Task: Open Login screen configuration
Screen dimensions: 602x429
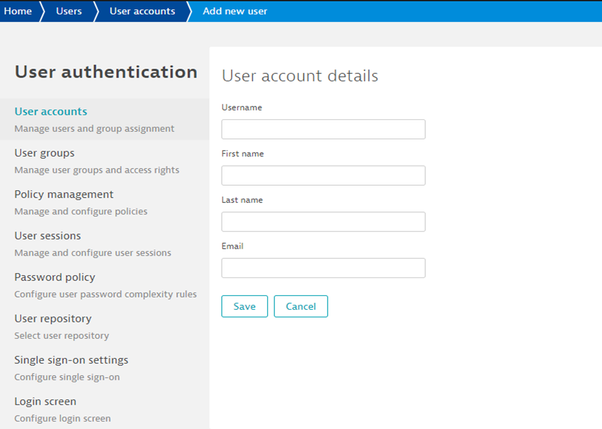Action: coord(45,401)
